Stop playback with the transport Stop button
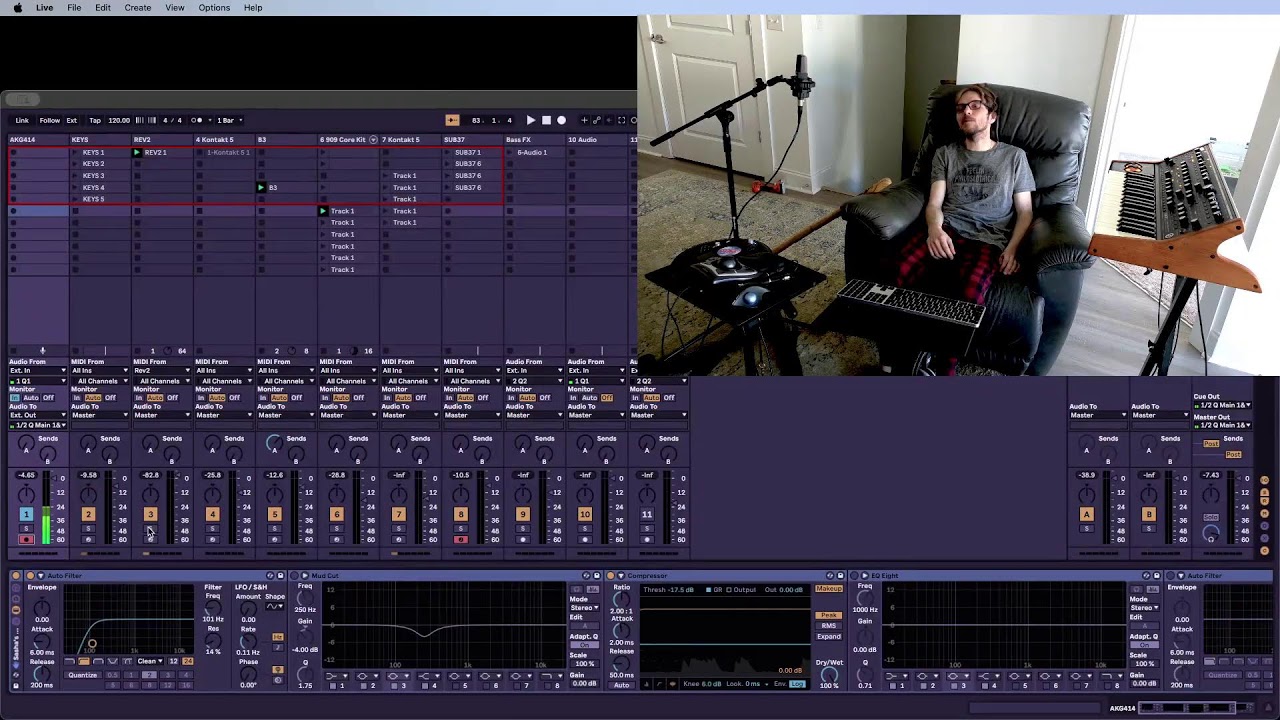 [546, 120]
